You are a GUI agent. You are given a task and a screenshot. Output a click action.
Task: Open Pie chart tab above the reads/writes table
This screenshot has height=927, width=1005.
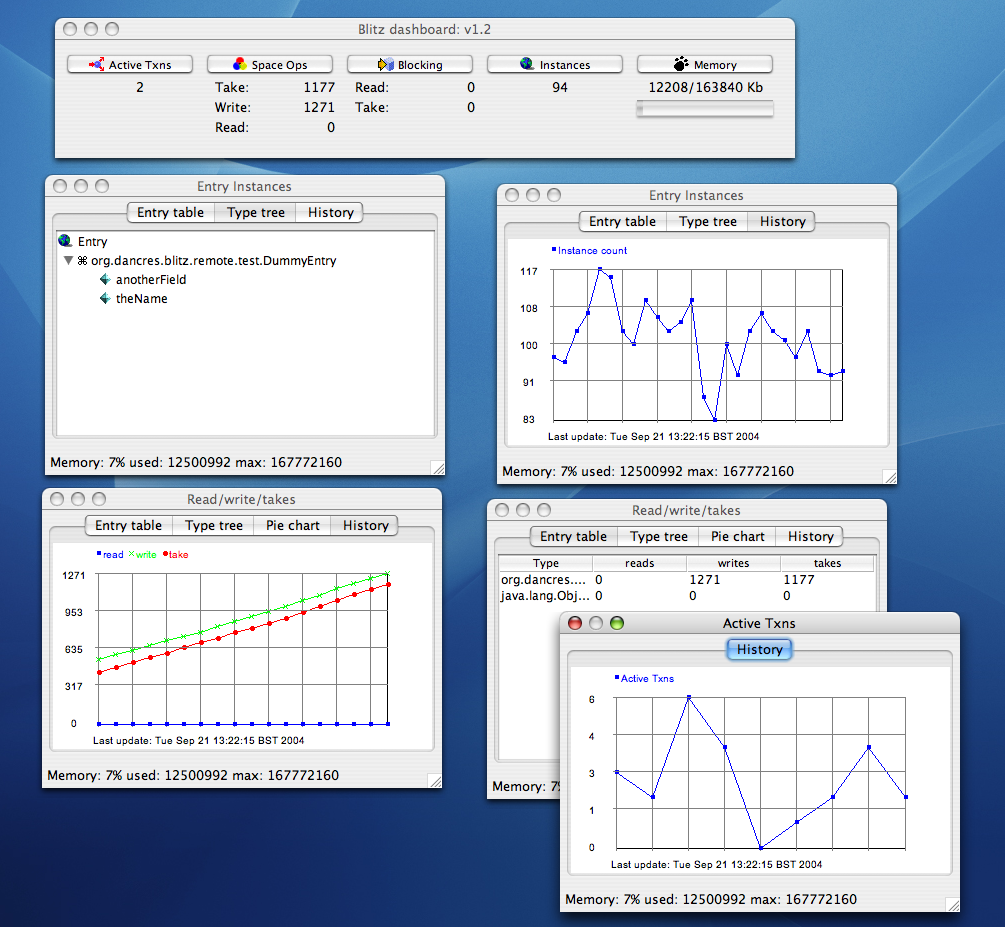click(x=738, y=537)
